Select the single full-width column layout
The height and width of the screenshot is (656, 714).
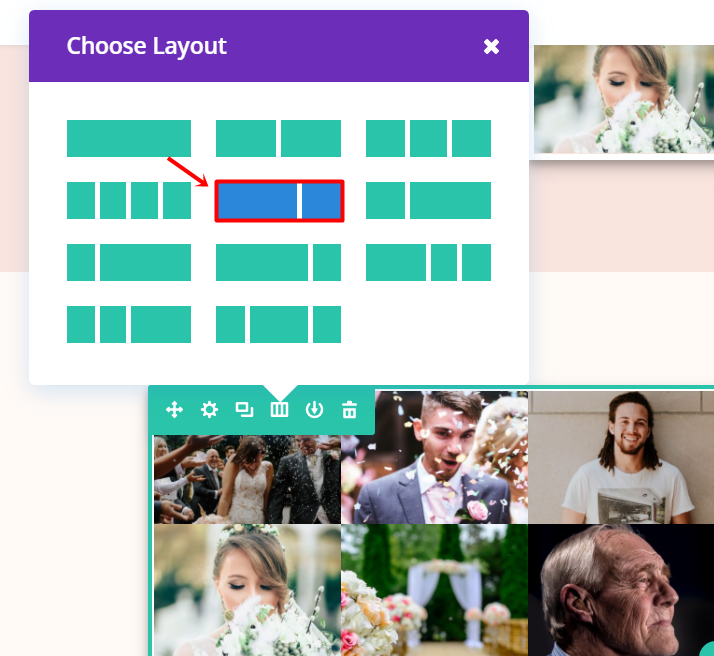point(129,138)
